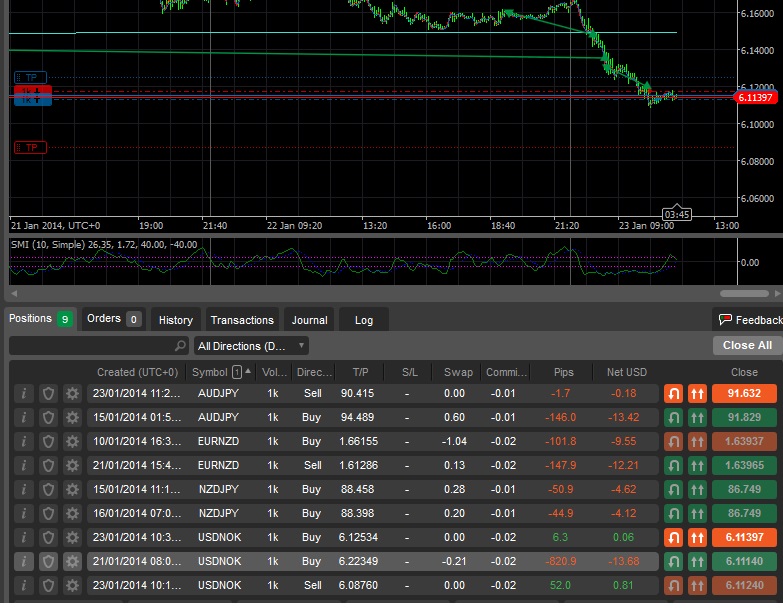Close EURNZD Sell position at 1.63965
Image resolution: width=783 pixels, height=614 pixels.
click(x=744, y=465)
